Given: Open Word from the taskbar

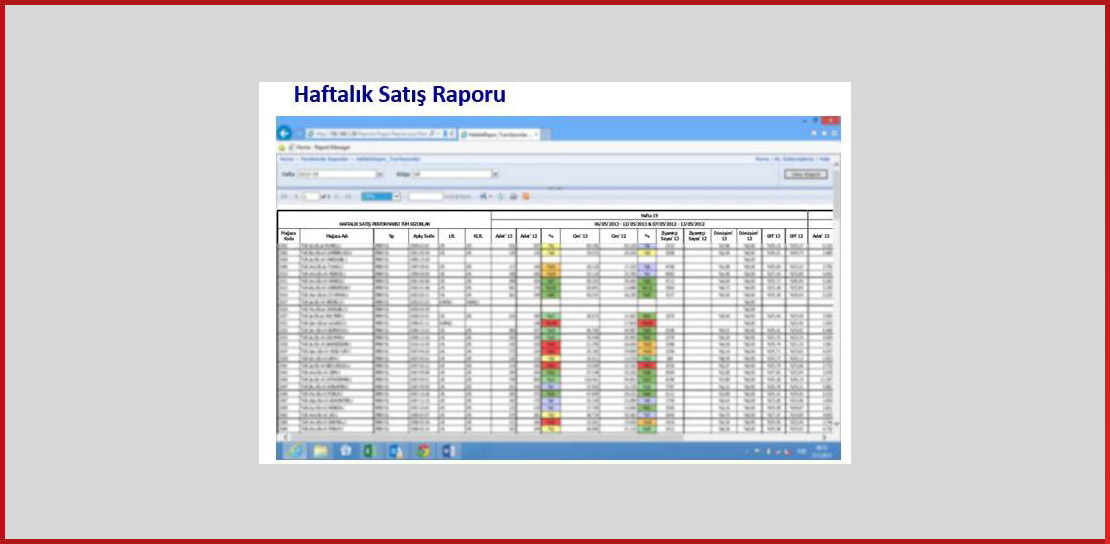Looking at the screenshot, I should (x=450, y=451).
